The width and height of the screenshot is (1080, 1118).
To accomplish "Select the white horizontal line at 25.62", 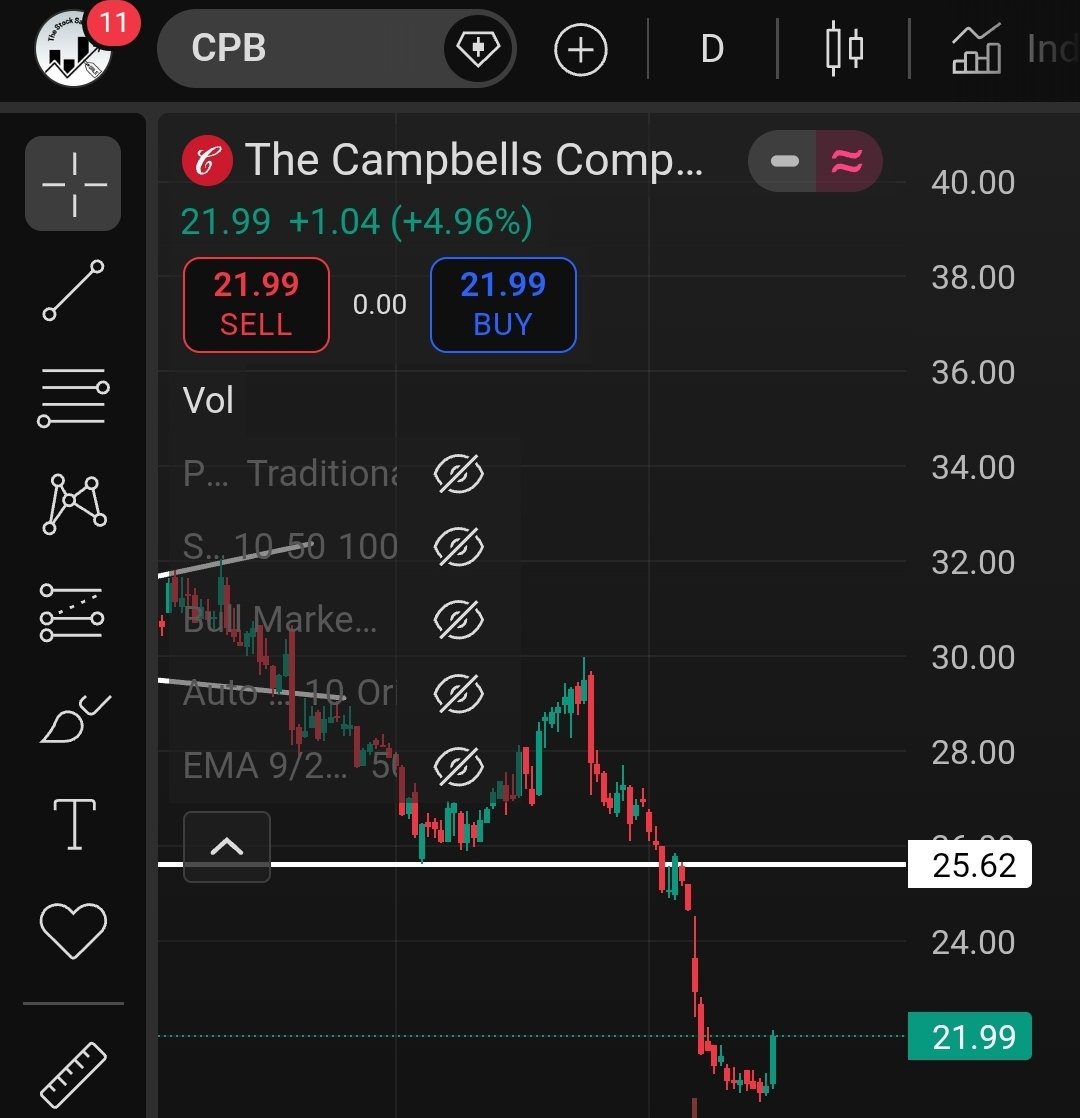I will 531,864.
